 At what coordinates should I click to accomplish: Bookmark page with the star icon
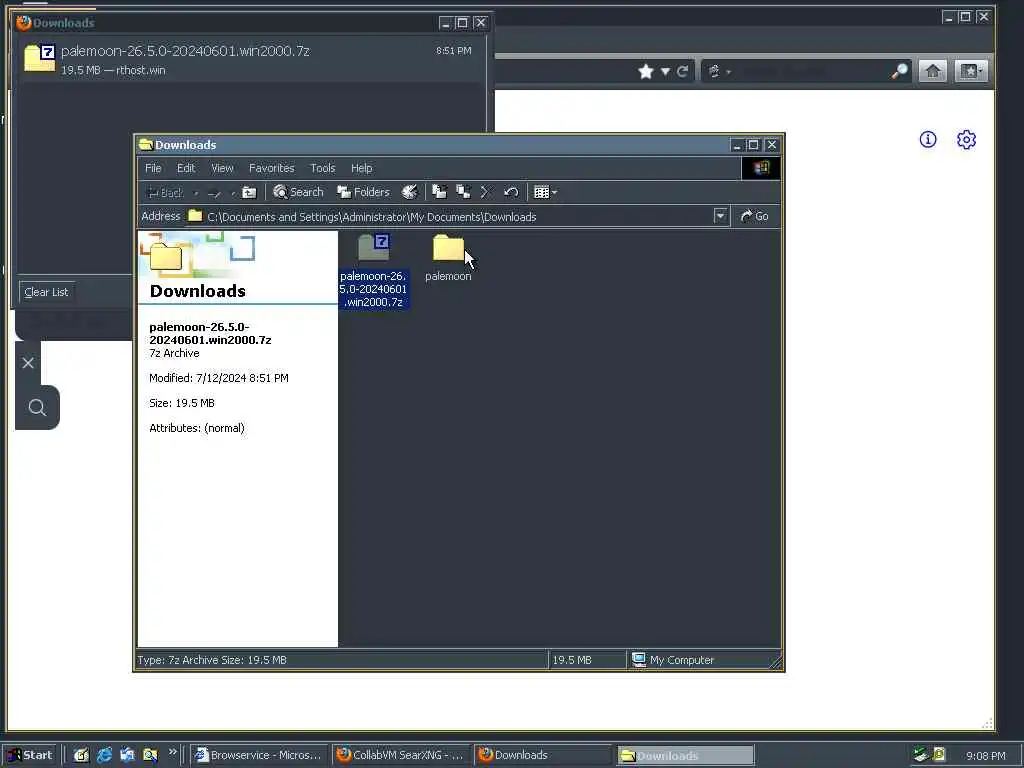[646, 71]
